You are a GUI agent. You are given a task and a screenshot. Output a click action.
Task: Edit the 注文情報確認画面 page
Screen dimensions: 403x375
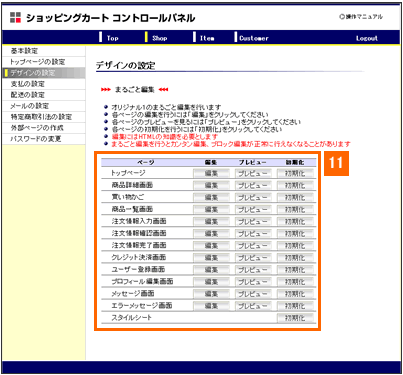click(211, 233)
